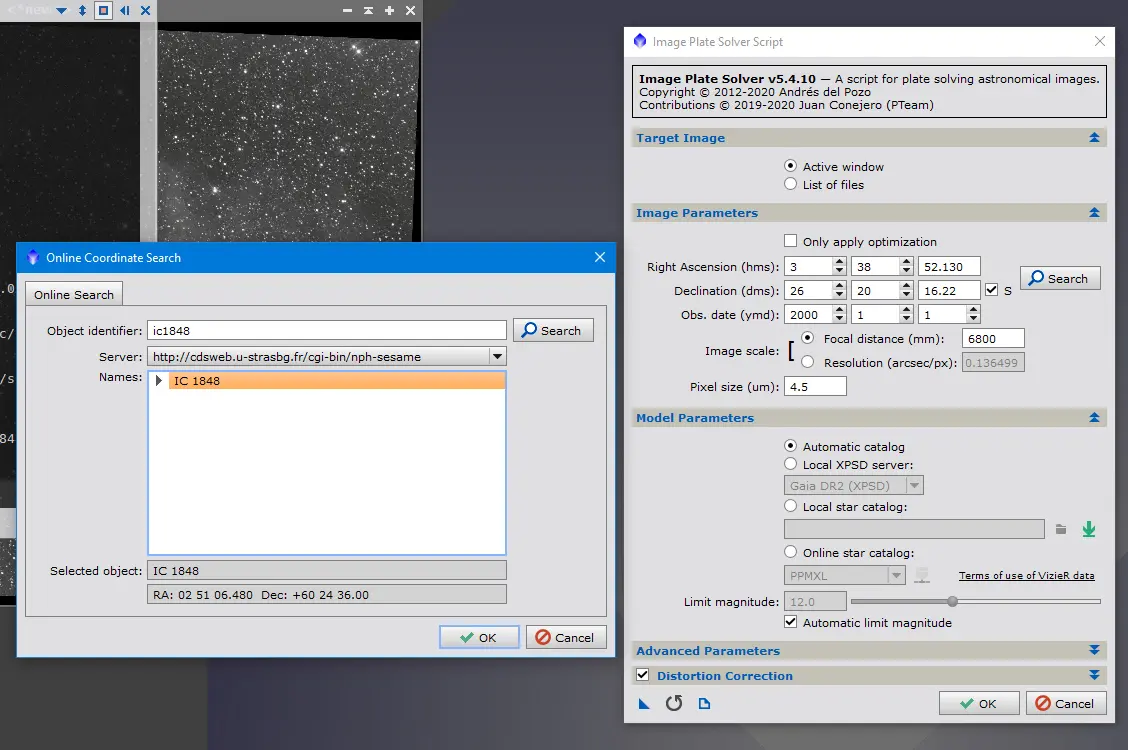Click the image window plus maximize icon
Screen dimensions: 1128x750
389,10
